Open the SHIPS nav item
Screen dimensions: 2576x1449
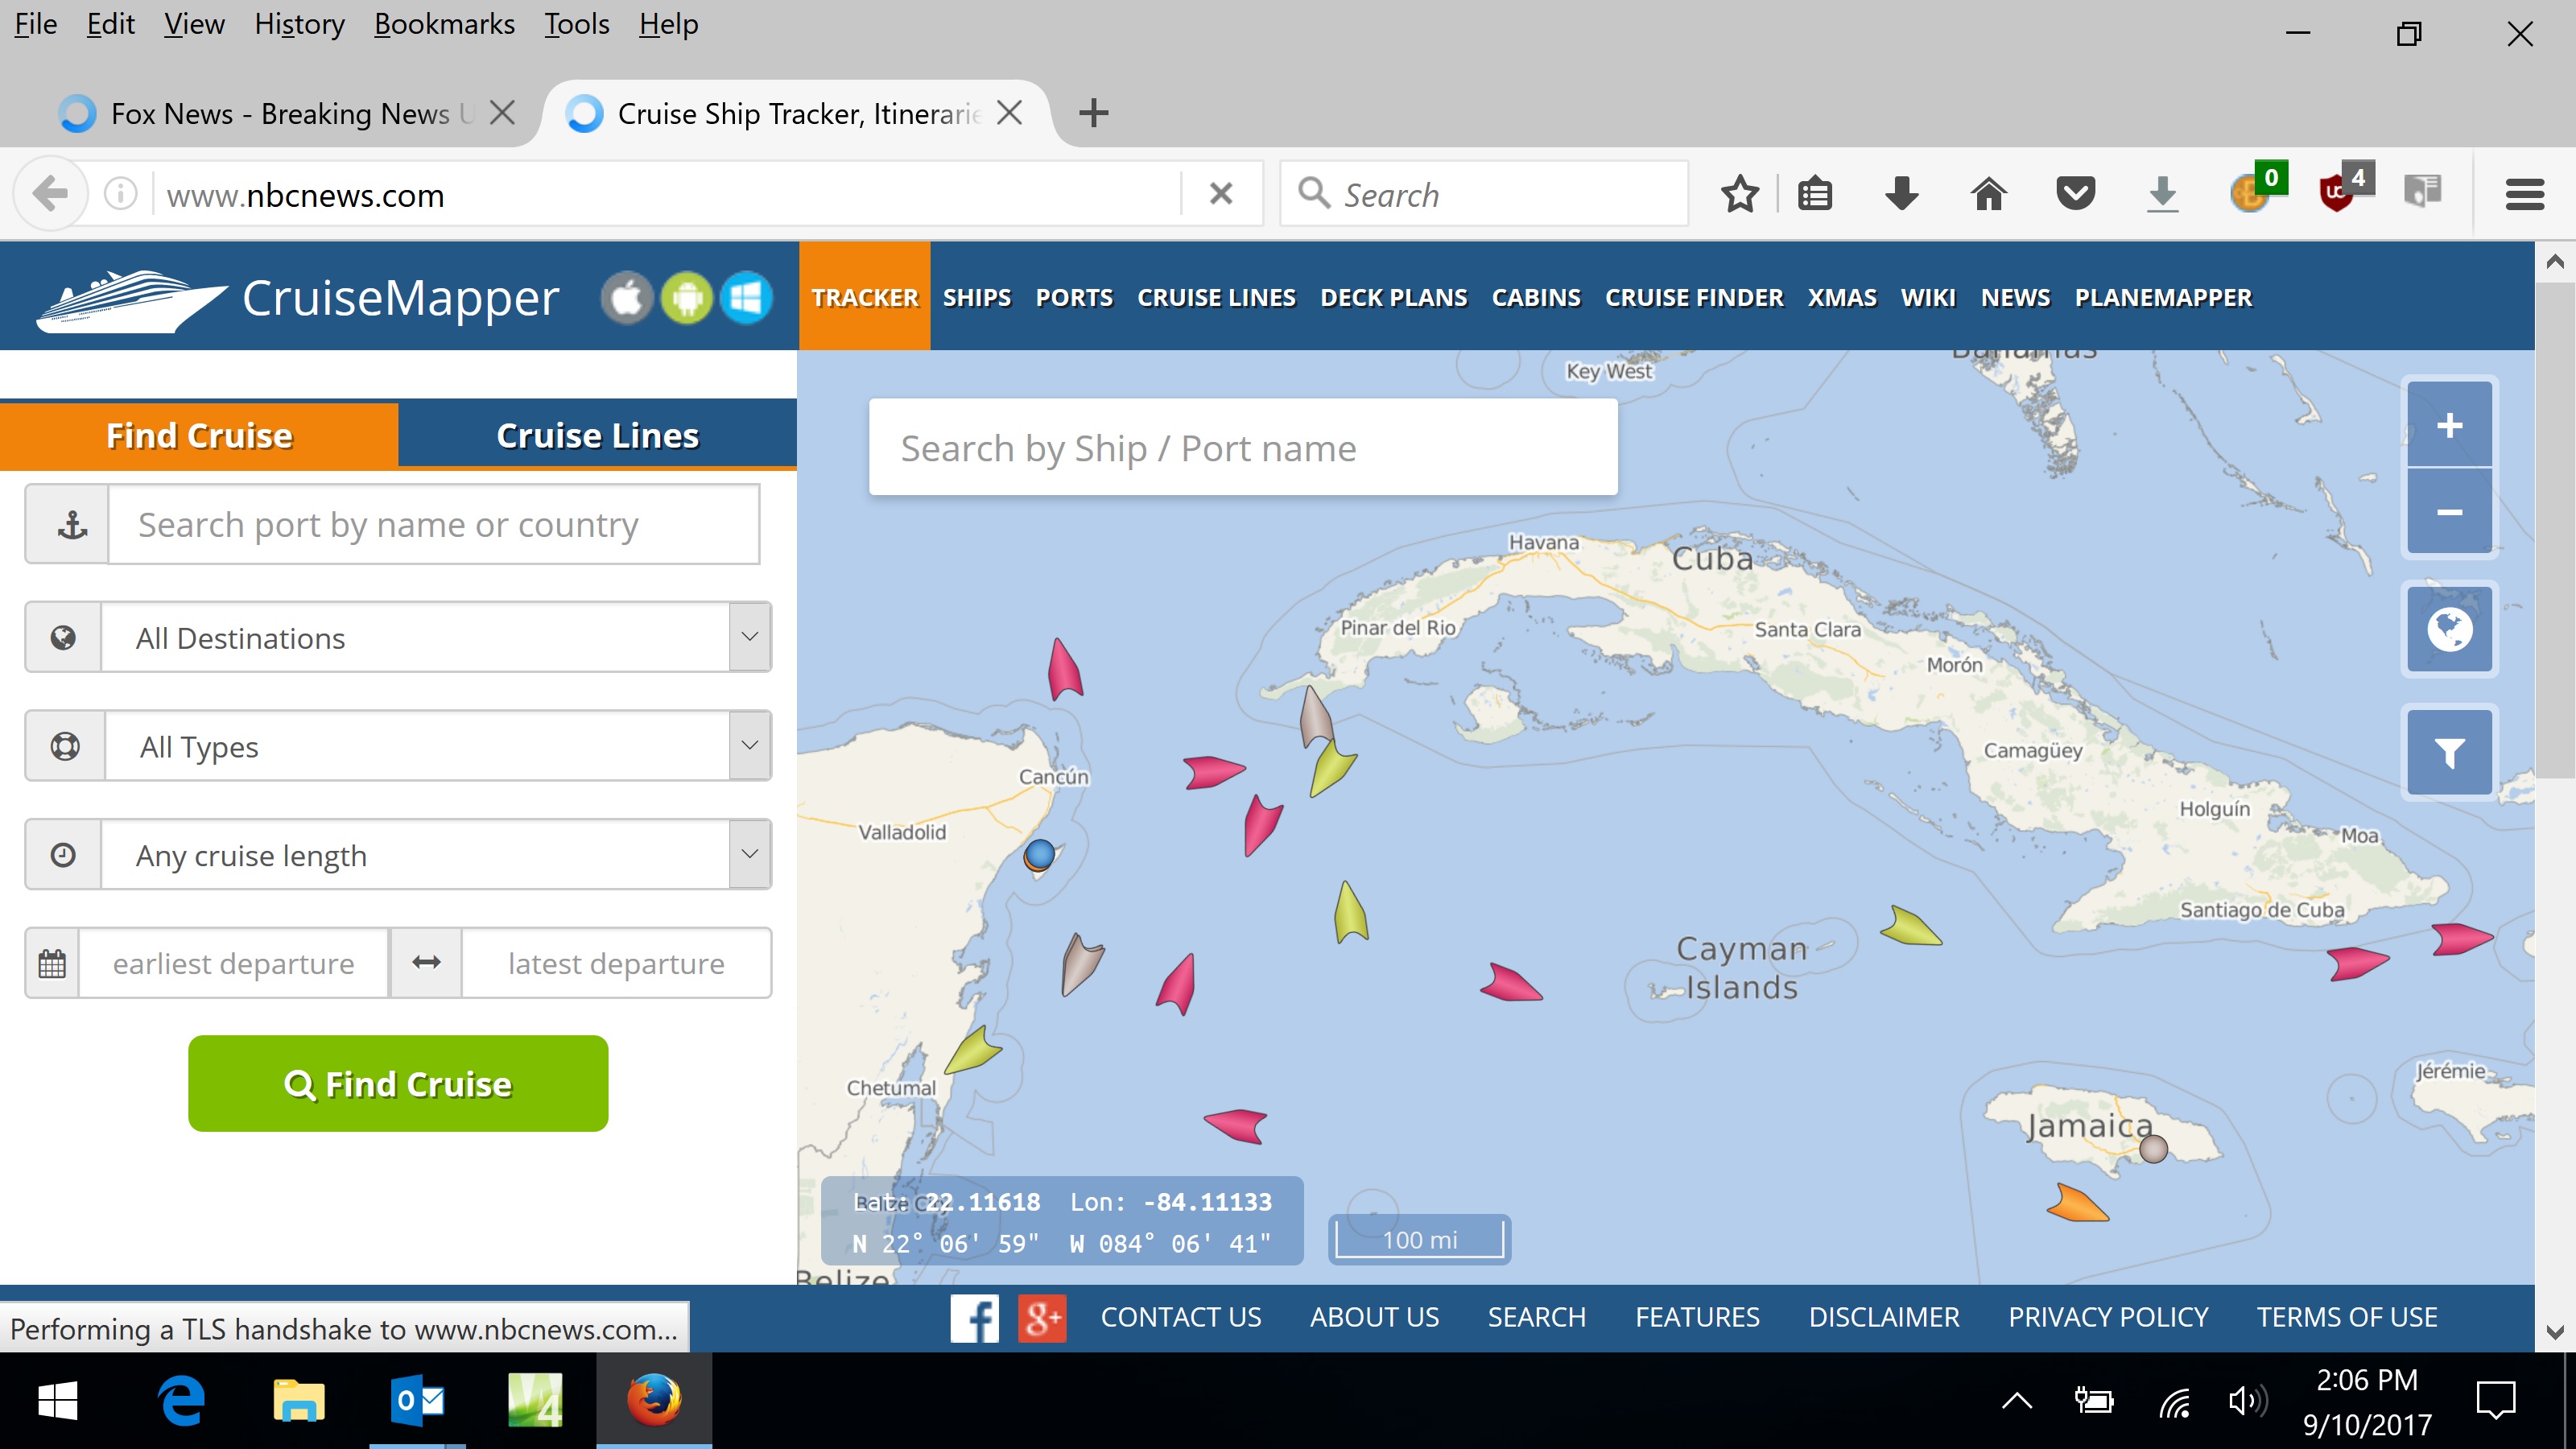[x=977, y=297]
